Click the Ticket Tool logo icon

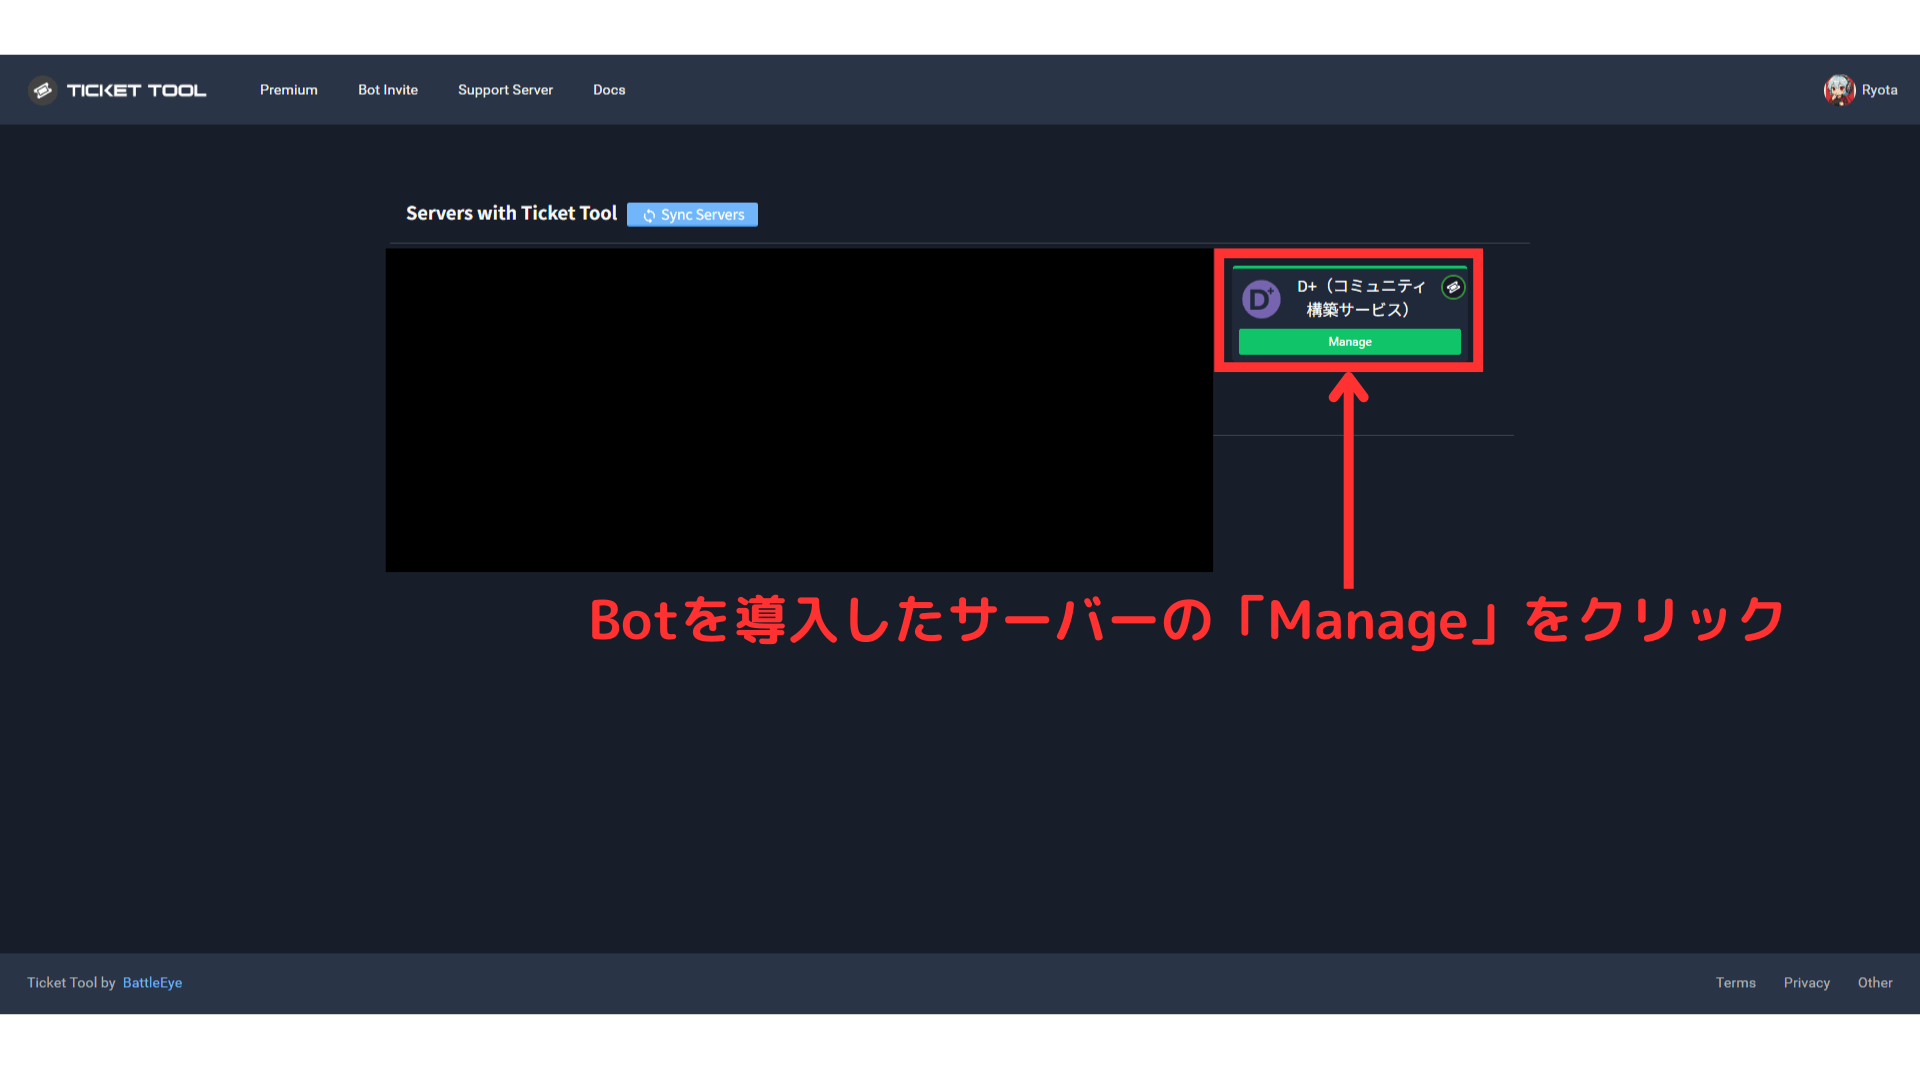click(x=42, y=90)
